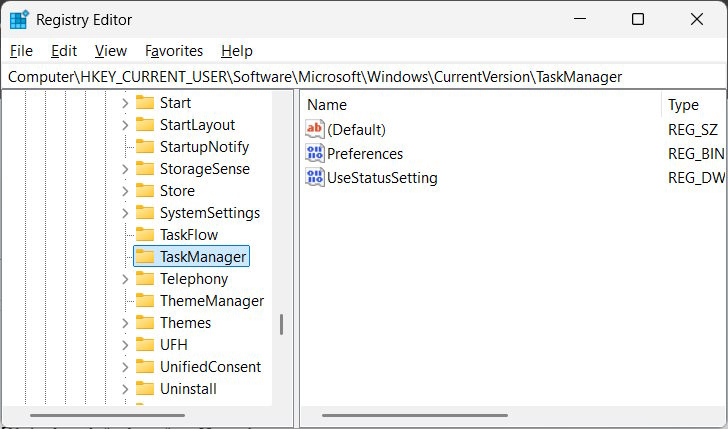
Task: Open the Help menu
Action: tap(237, 51)
